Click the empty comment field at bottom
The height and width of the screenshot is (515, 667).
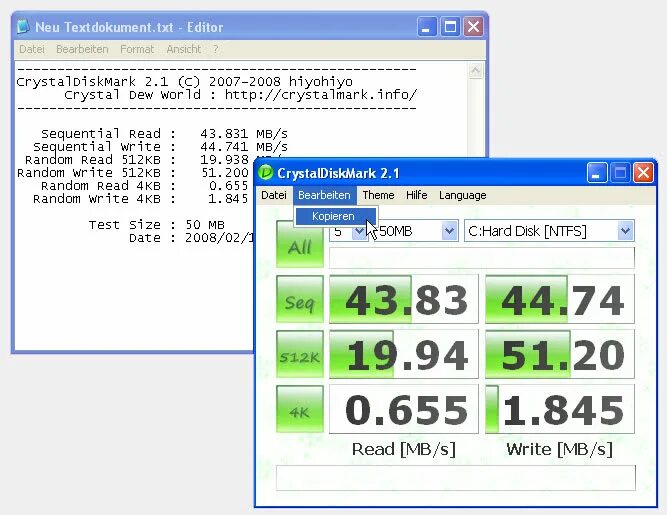pos(456,478)
